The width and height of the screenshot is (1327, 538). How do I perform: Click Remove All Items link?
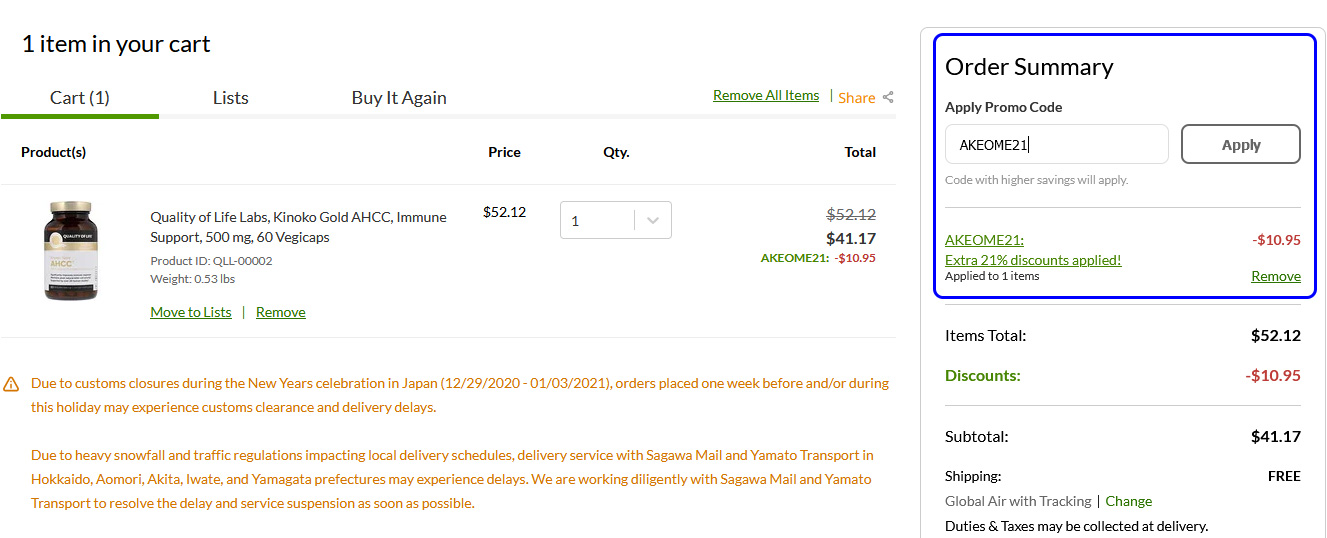point(766,95)
